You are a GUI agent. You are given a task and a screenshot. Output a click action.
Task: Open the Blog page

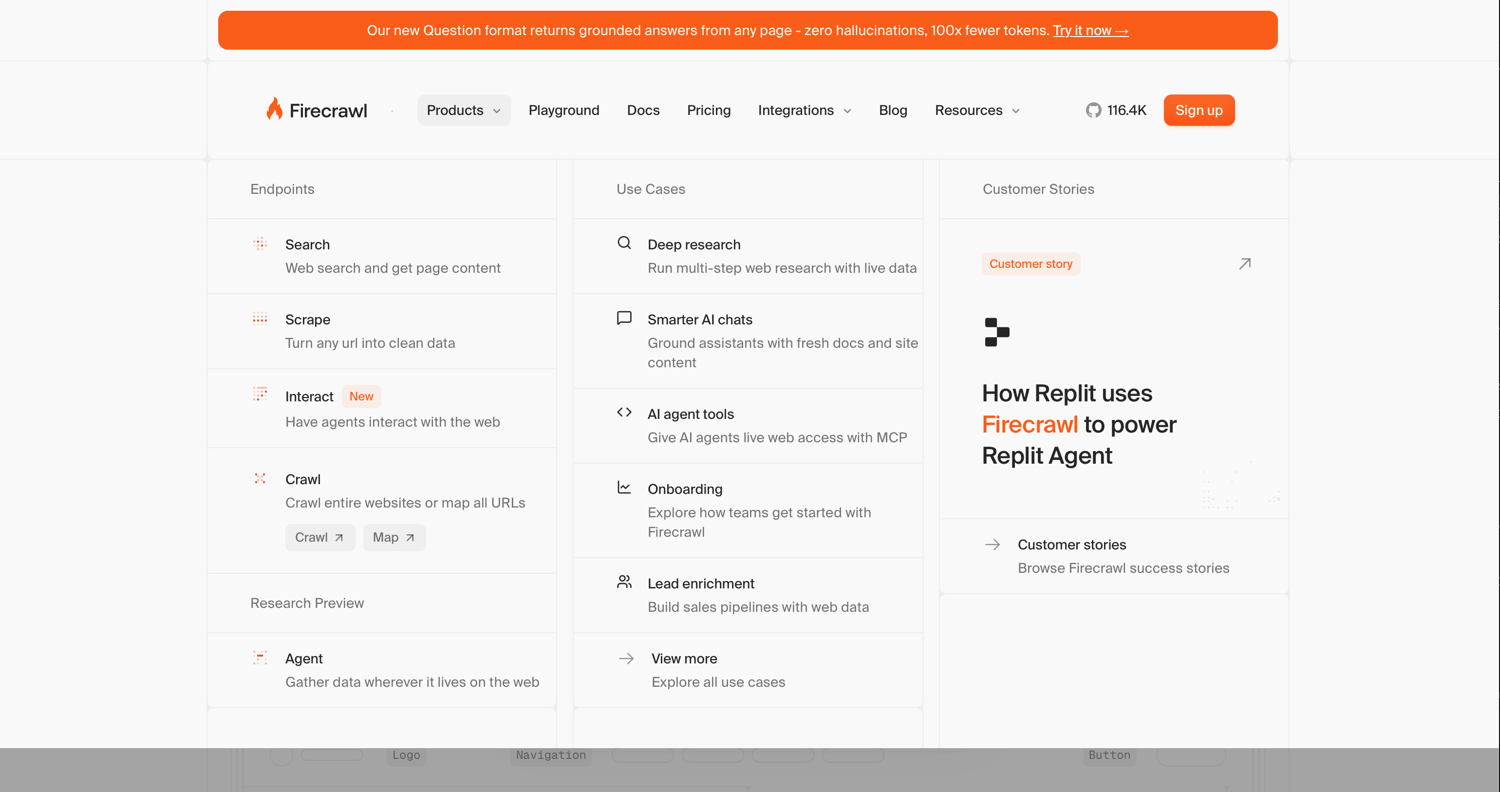(893, 110)
